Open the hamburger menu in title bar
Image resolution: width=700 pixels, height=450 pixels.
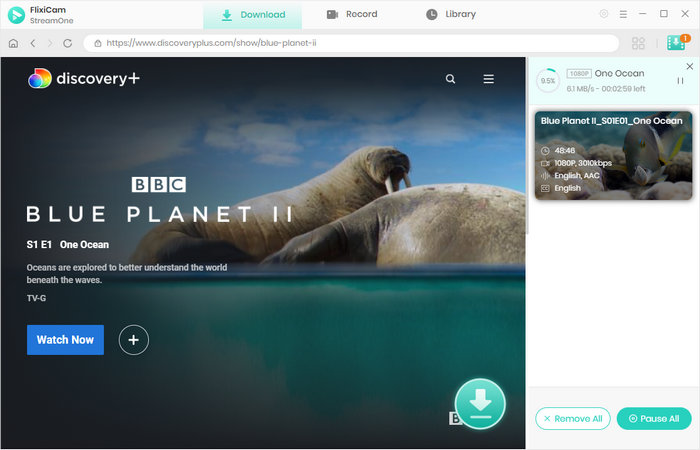click(x=623, y=14)
